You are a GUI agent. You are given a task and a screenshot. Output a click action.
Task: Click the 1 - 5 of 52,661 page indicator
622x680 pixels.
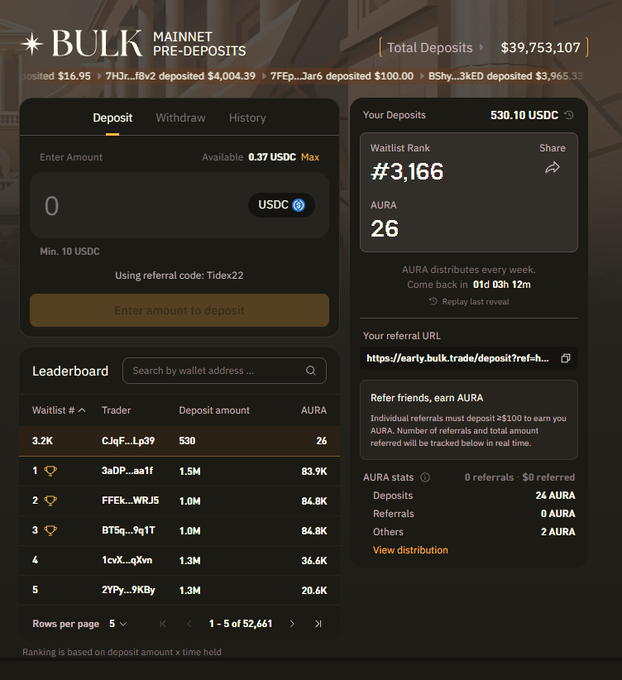240,624
